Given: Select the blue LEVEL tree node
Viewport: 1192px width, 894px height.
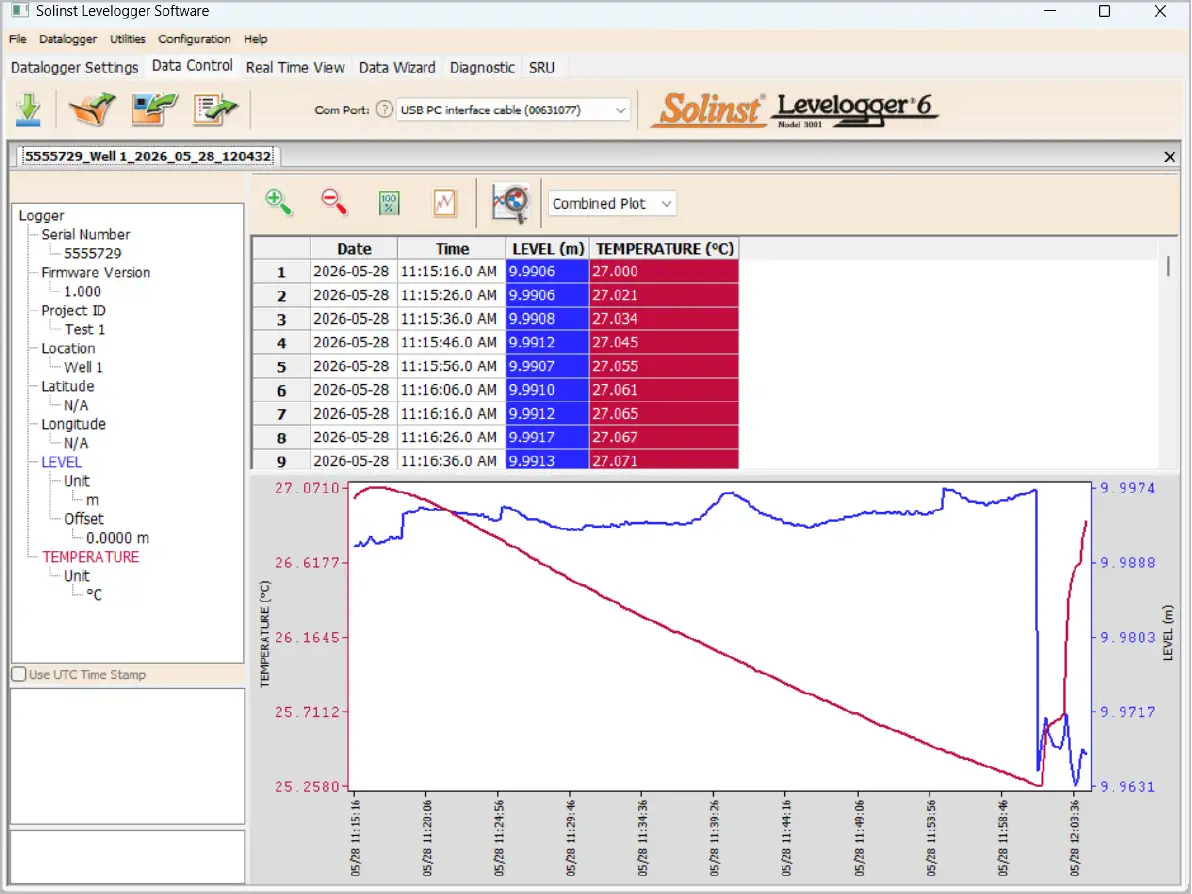Looking at the screenshot, I should 61,462.
